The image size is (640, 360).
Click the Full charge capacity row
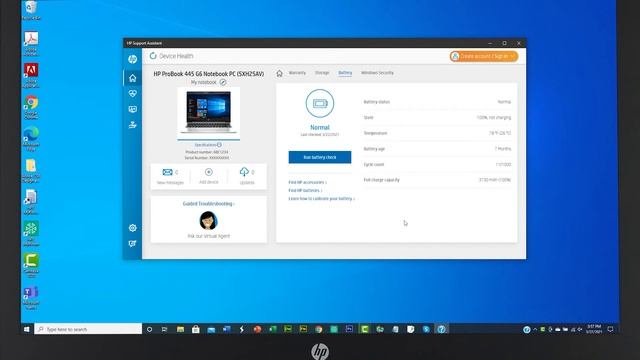437,180
